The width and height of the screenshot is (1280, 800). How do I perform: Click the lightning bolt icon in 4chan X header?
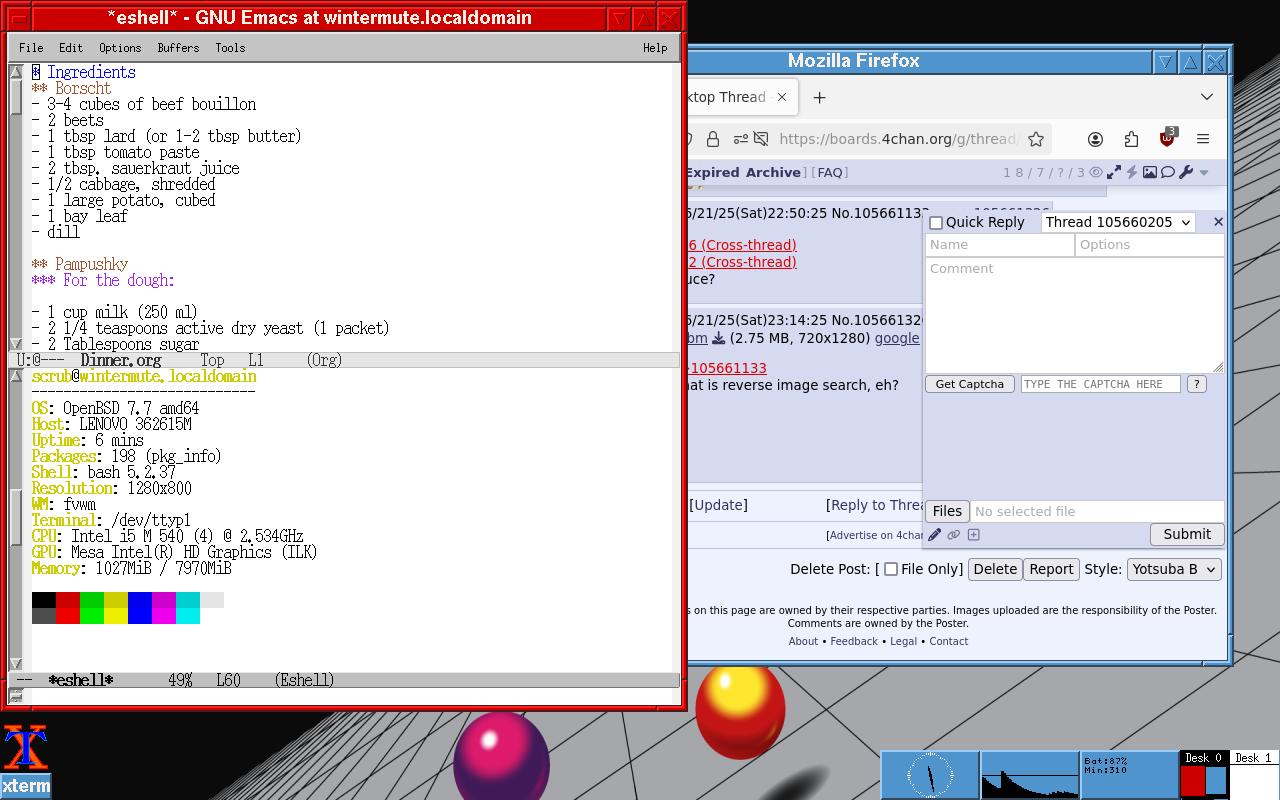click(x=1132, y=172)
